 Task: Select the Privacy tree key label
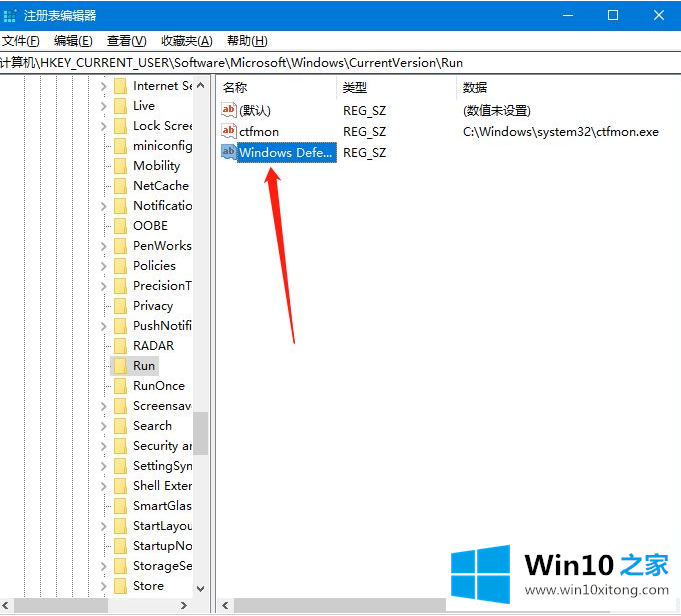(153, 306)
